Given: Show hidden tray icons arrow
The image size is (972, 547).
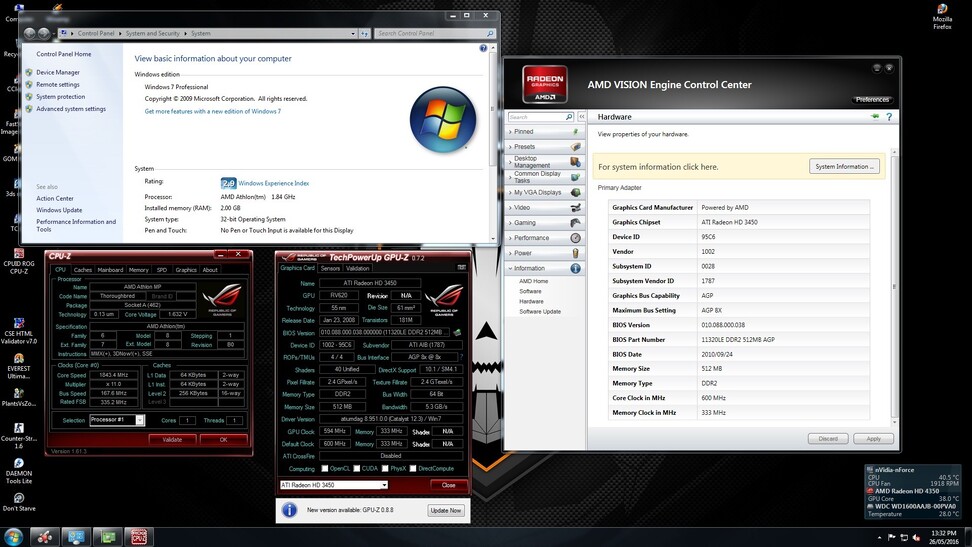Looking at the screenshot, I should click(x=879, y=538).
